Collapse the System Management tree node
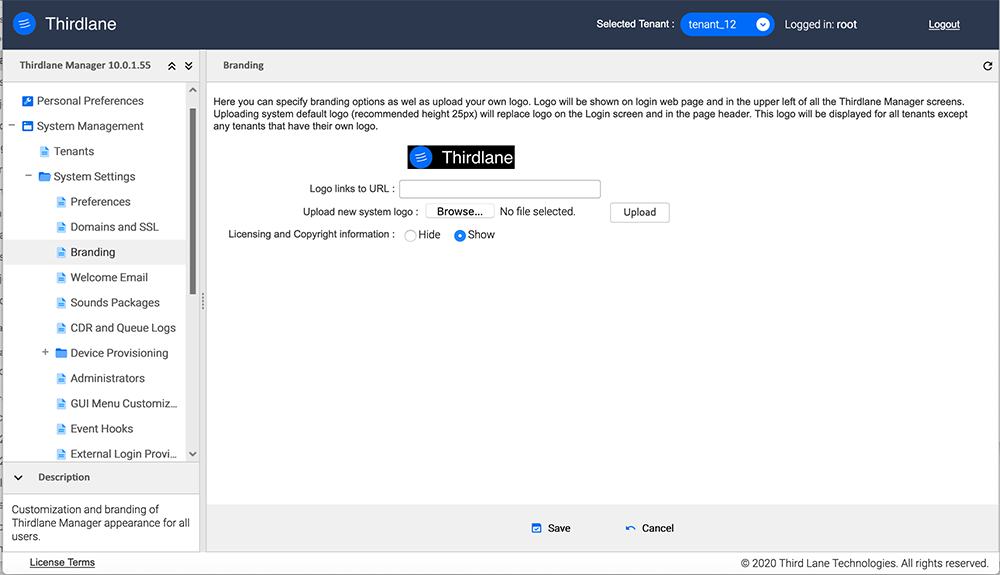This screenshot has width=1000, height=575. pos(11,126)
